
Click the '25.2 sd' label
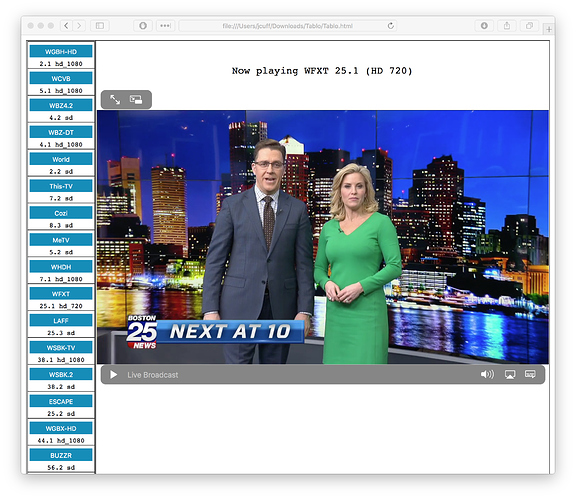click(x=61, y=413)
